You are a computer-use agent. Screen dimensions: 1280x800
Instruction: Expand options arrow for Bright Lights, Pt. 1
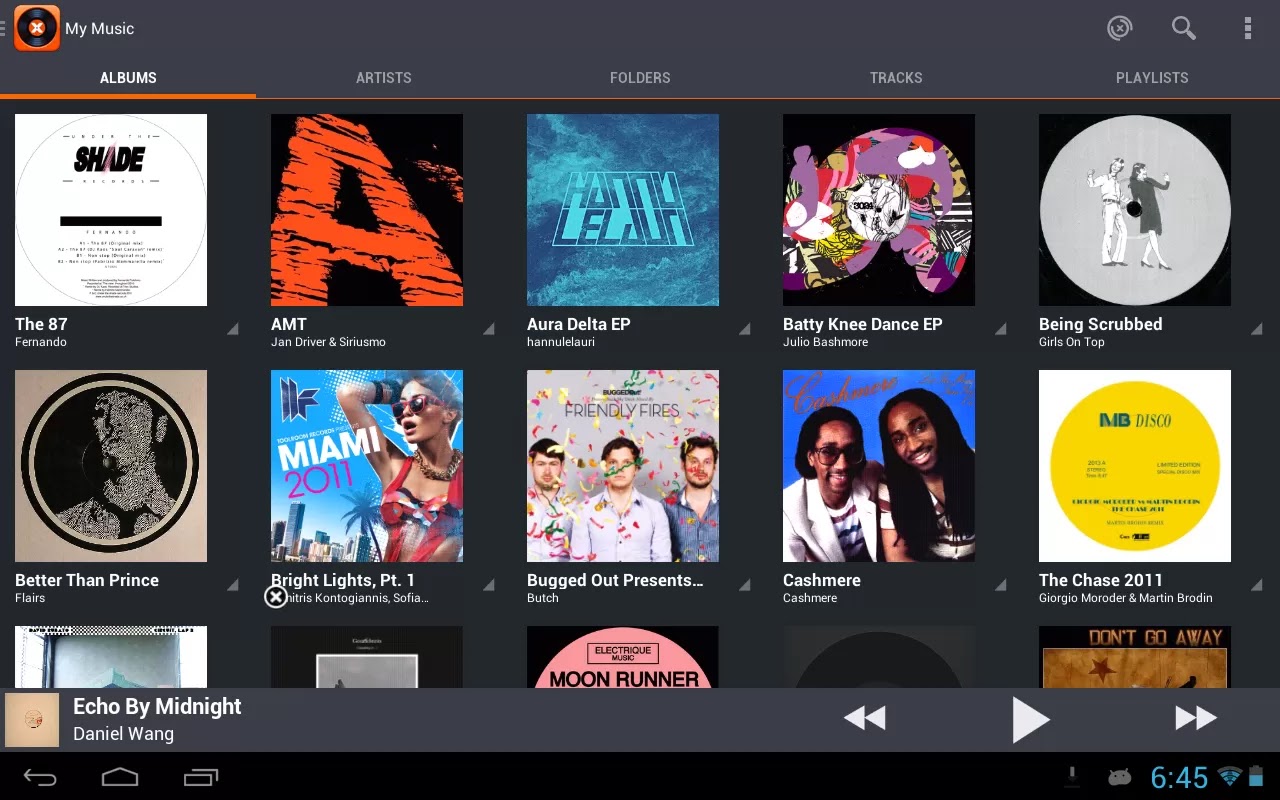(x=489, y=585)
